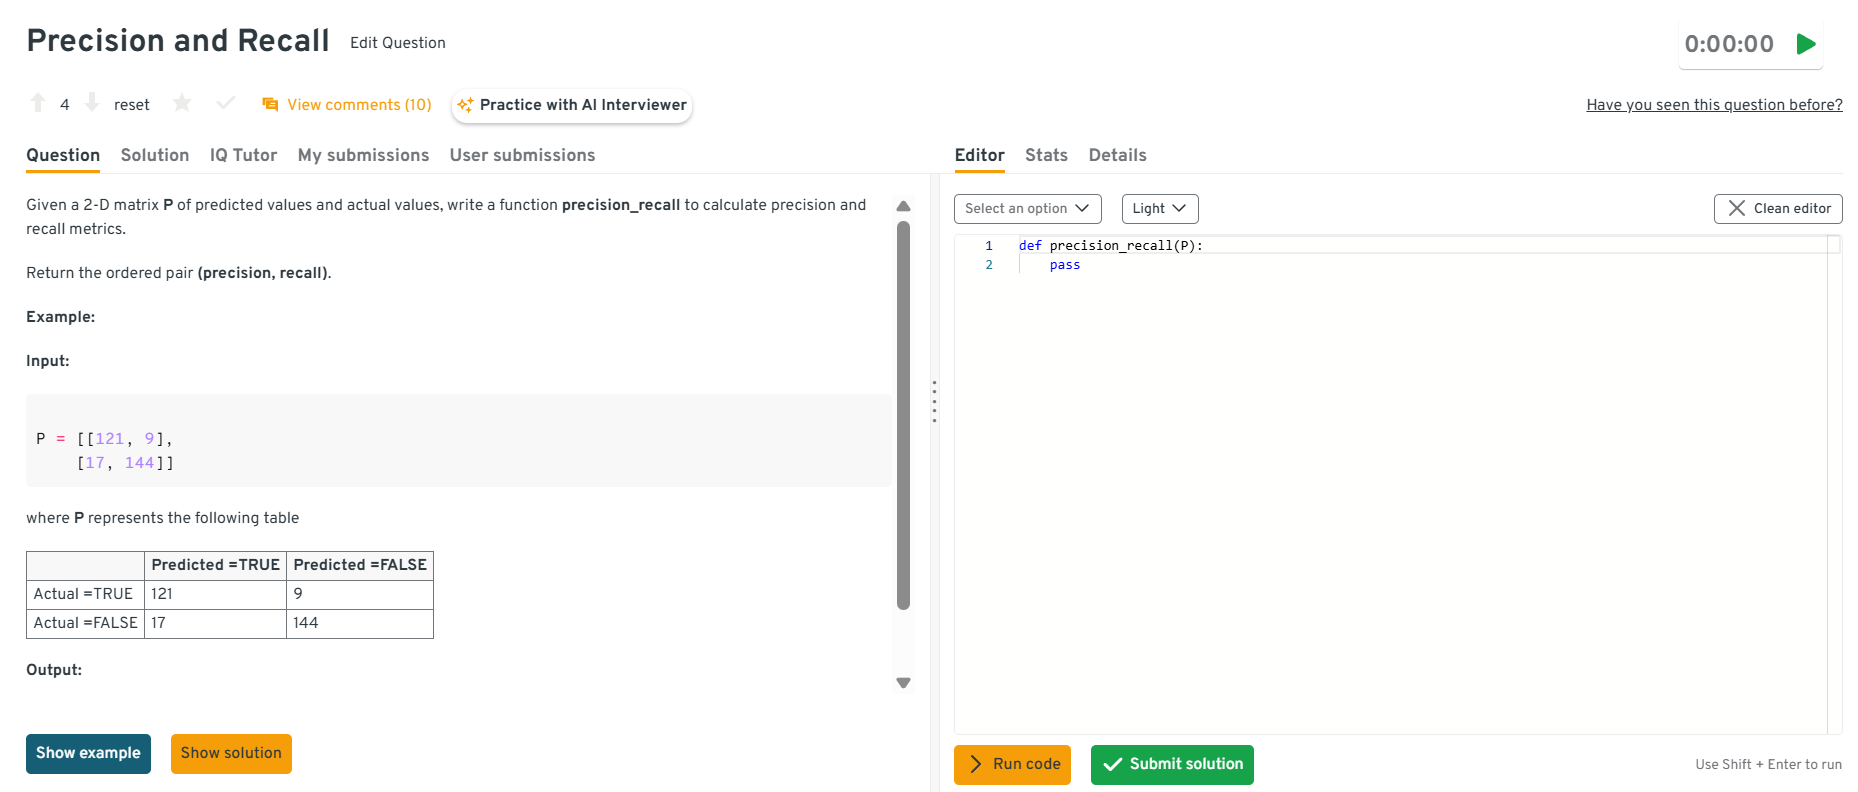Open the IQ Tutor tab
This screenshot has height=792, width=1858.
(243, 155)
